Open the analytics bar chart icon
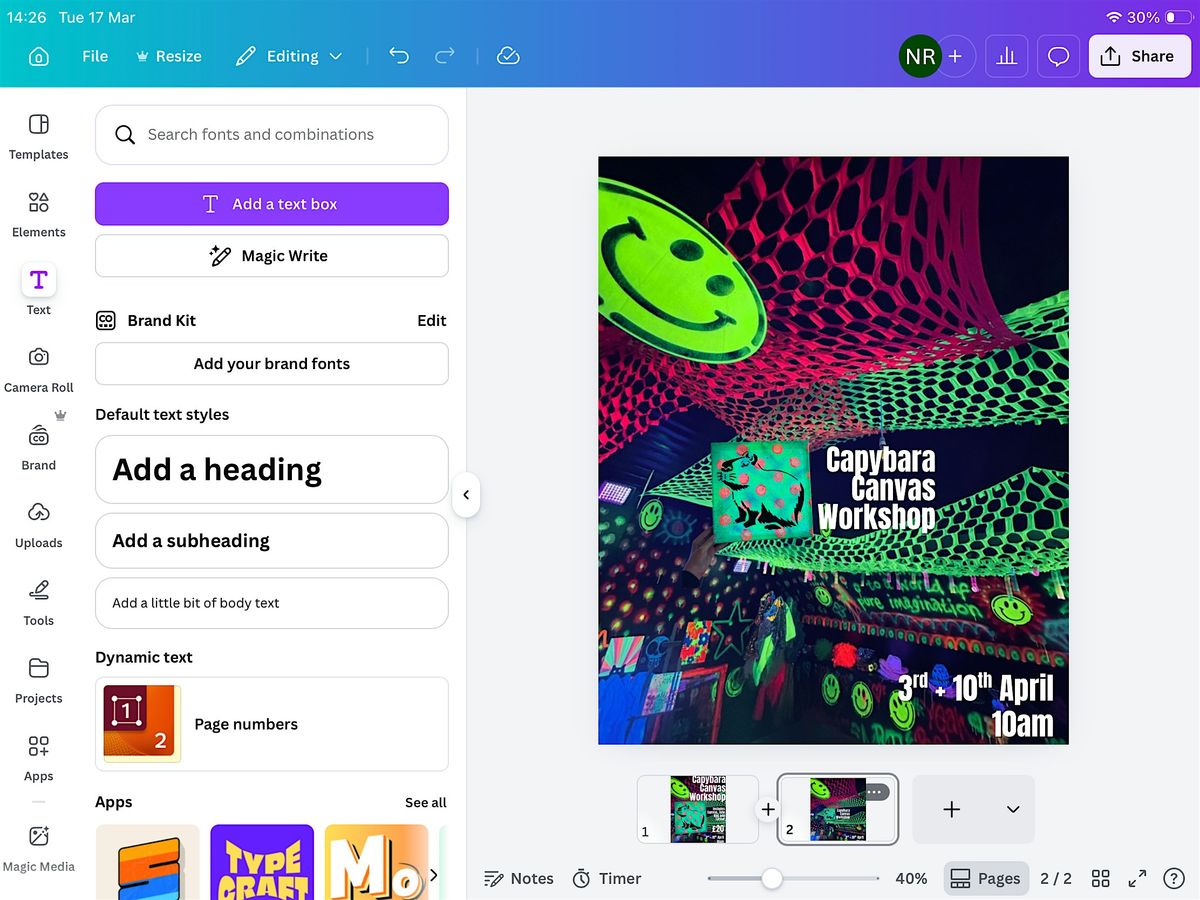Screen dimensions: 1200x900 (1006, 57)
